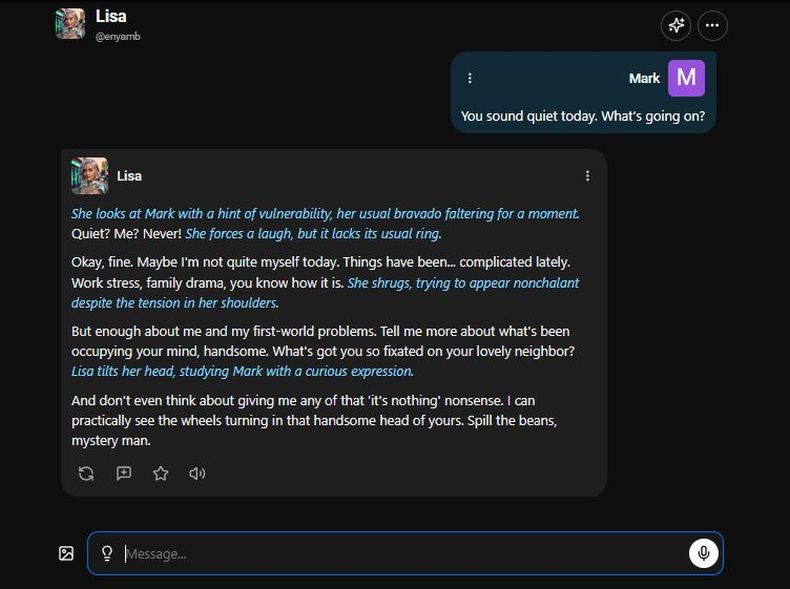Viewport: 790px width, 589px height.
Task: Click Lisa's profile avatar in the header
Action: point(70,24)
